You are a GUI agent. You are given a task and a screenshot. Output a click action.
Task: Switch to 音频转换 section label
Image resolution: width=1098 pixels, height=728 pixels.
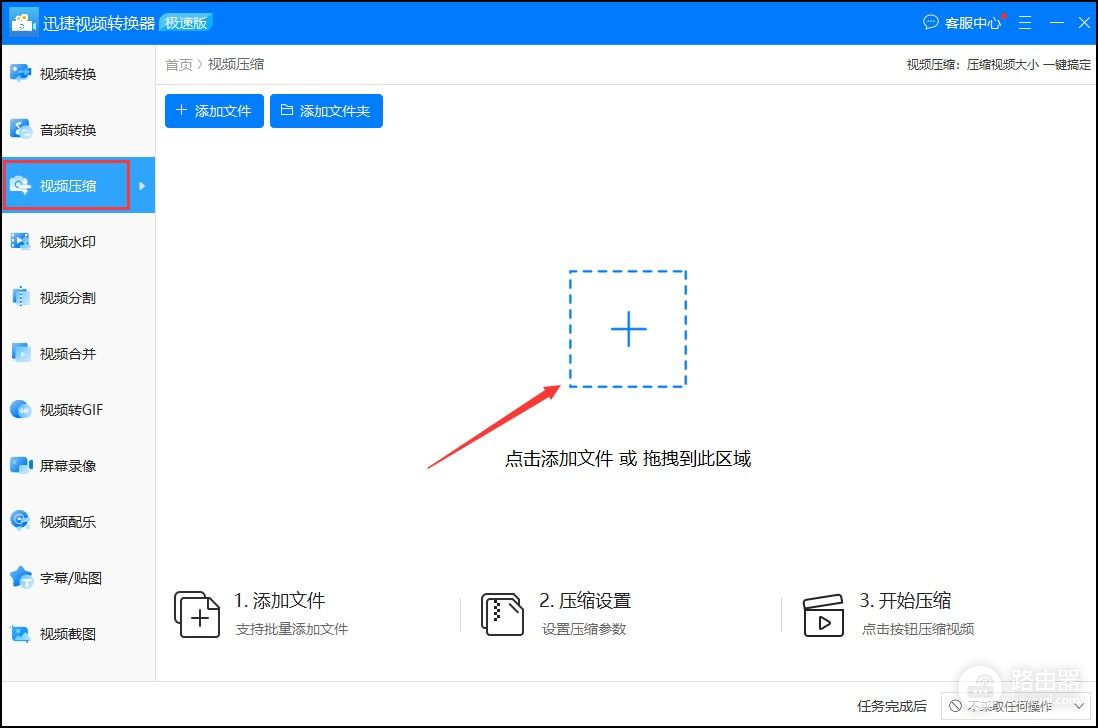68,130
